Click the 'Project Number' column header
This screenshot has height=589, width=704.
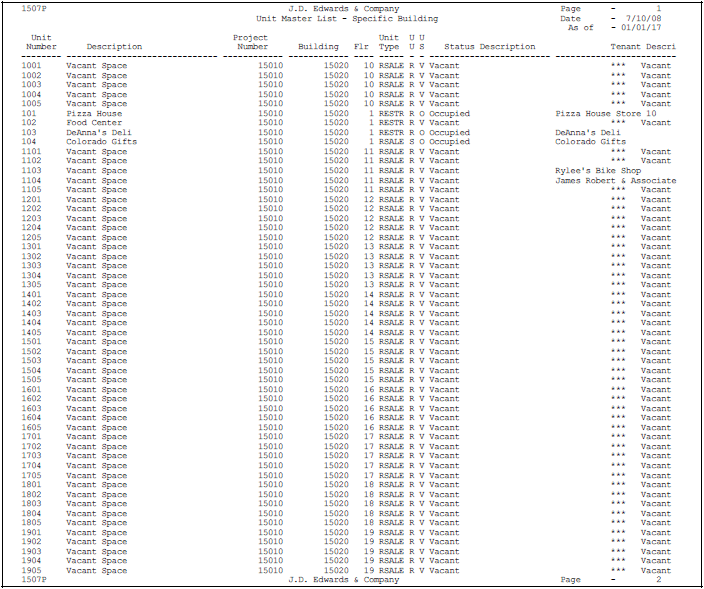(x=251, y=42)
